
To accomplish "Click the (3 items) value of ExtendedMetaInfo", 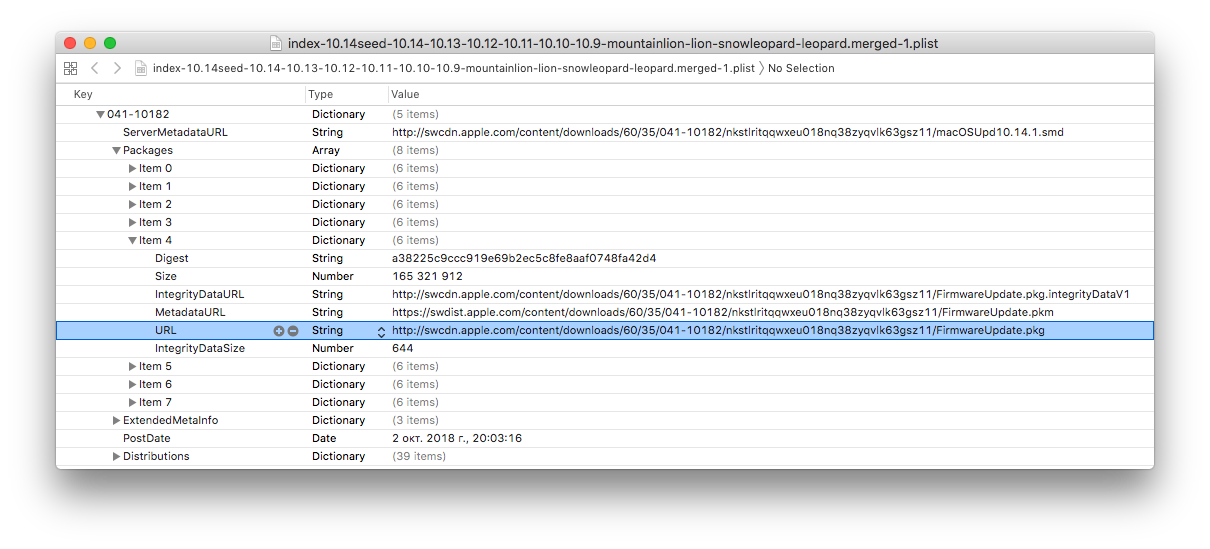I will [x=415, y=420].
